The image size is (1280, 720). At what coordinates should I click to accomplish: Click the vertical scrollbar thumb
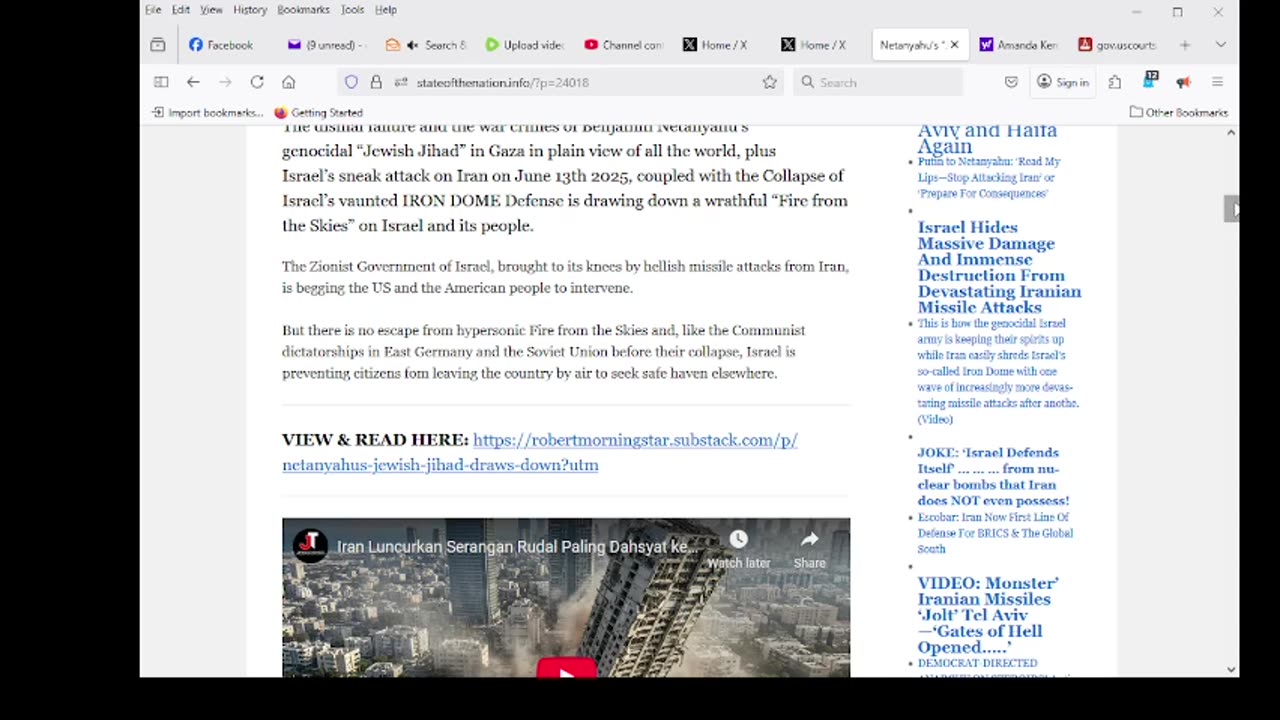click(1231, 209)
